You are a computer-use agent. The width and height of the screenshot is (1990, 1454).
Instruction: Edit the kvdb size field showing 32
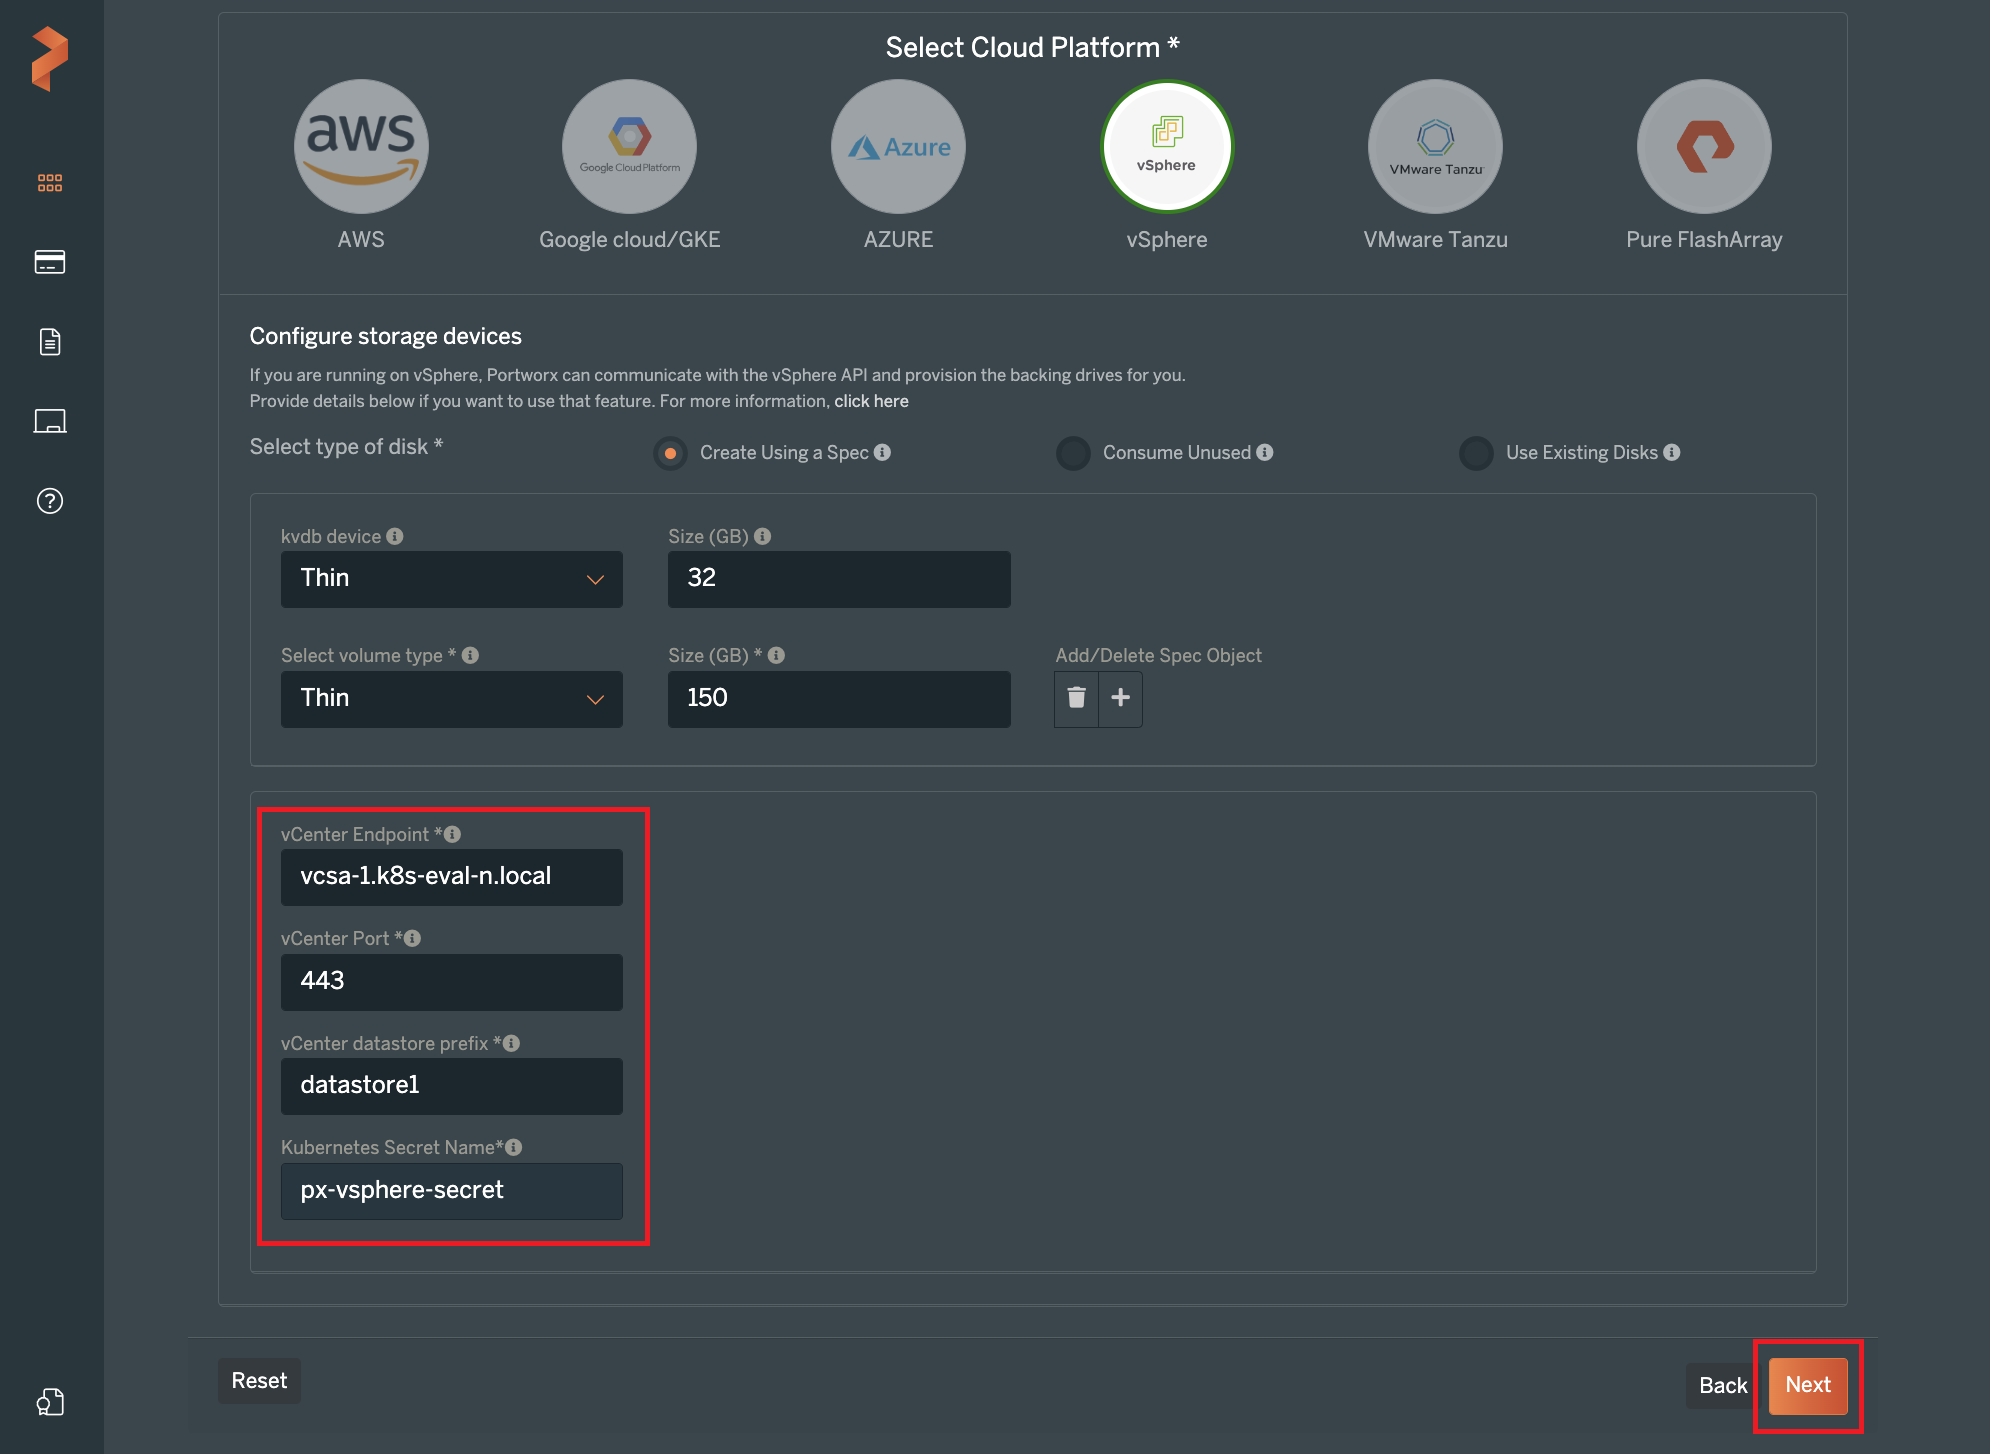pyautogui.click(x=839, y=579)
